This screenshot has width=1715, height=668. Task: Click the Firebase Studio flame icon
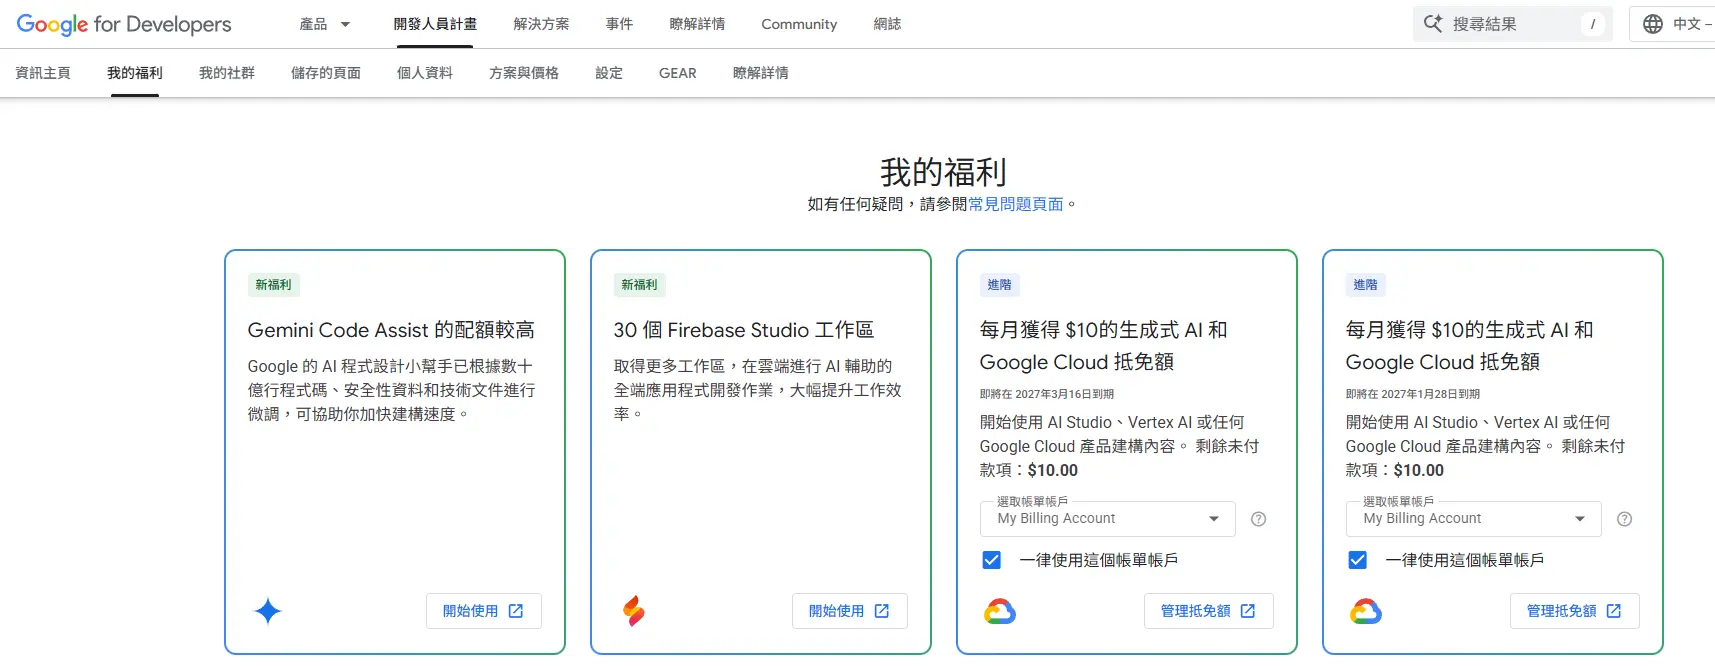pos(634,611)
